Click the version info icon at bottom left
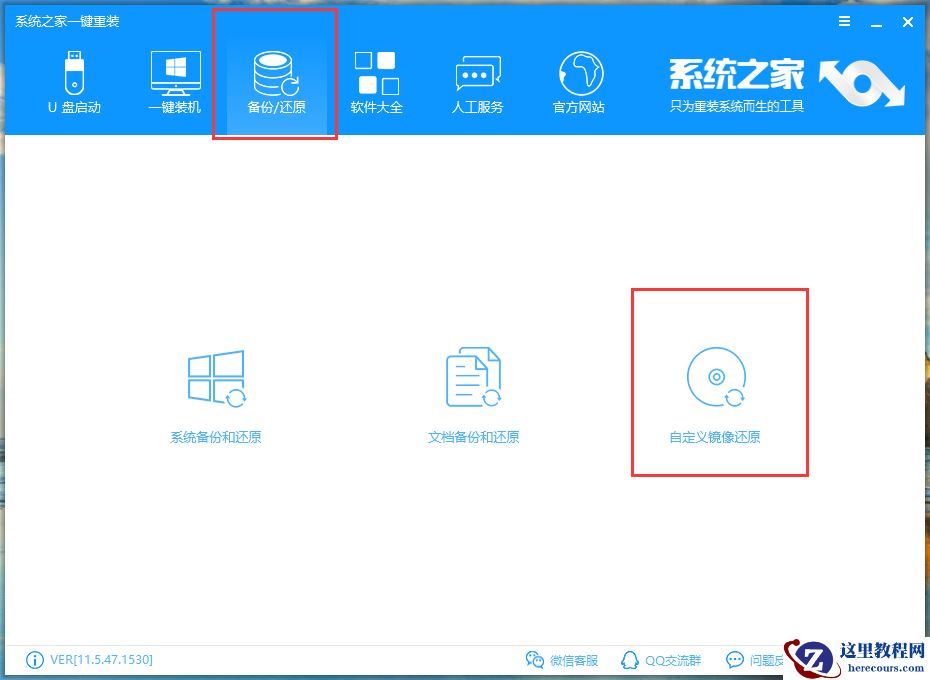 (x=33, y=660)
